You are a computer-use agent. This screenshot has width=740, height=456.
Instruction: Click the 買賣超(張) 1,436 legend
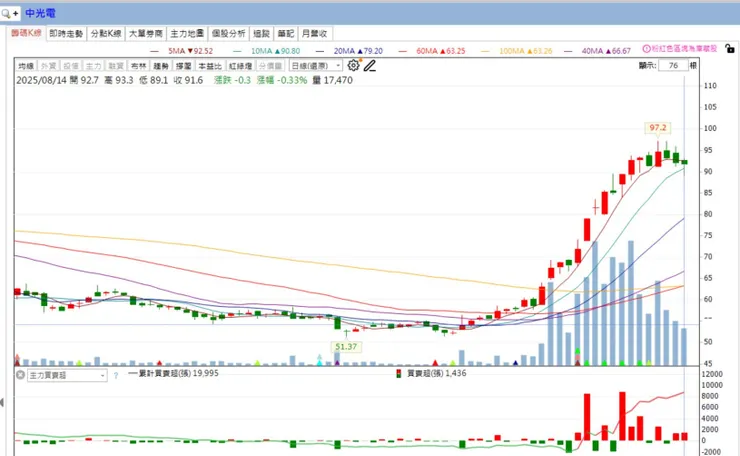pos(431,373)
